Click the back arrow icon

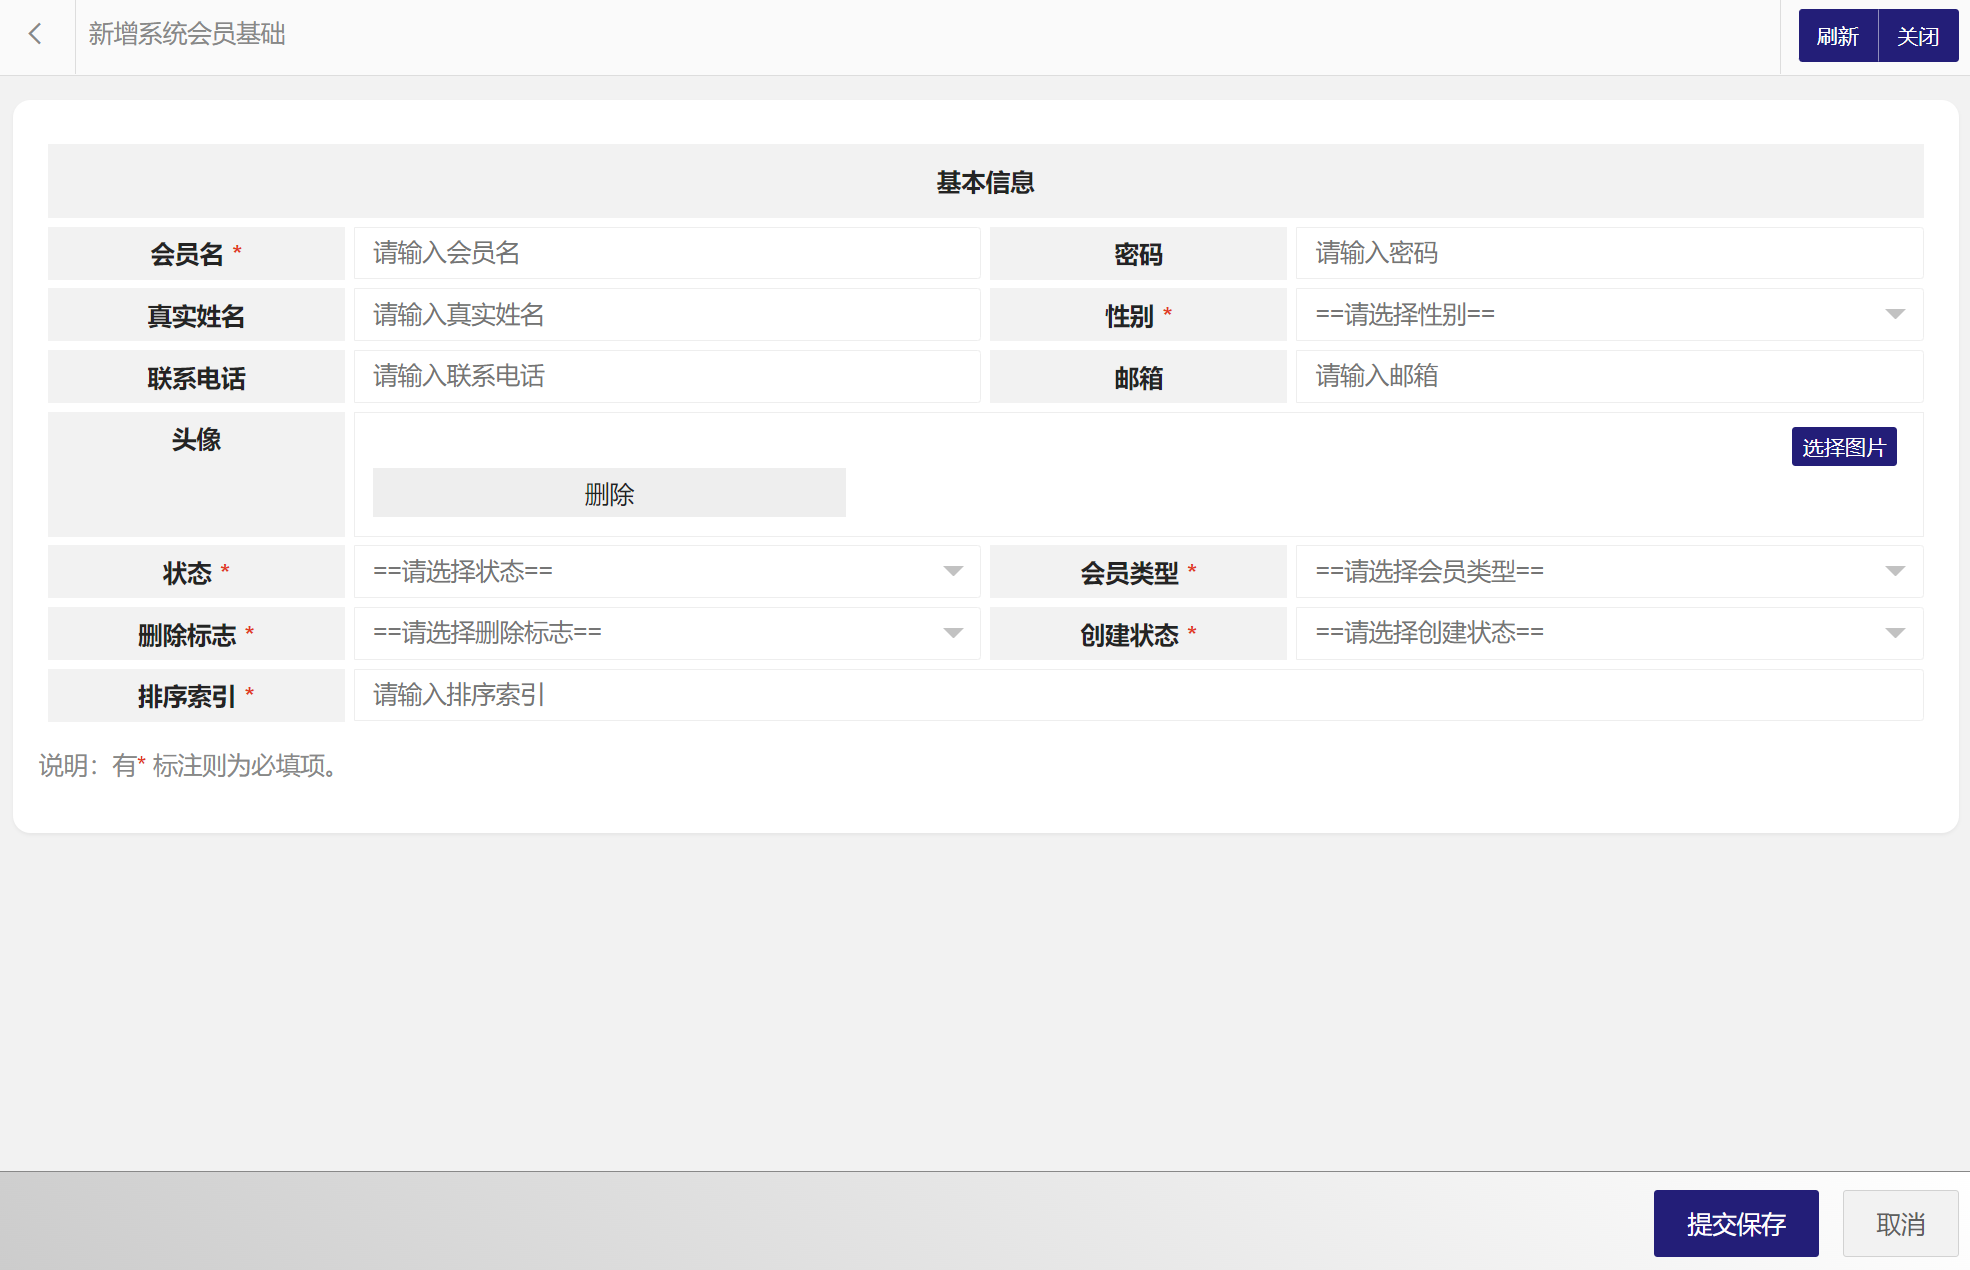coord(36,35)
